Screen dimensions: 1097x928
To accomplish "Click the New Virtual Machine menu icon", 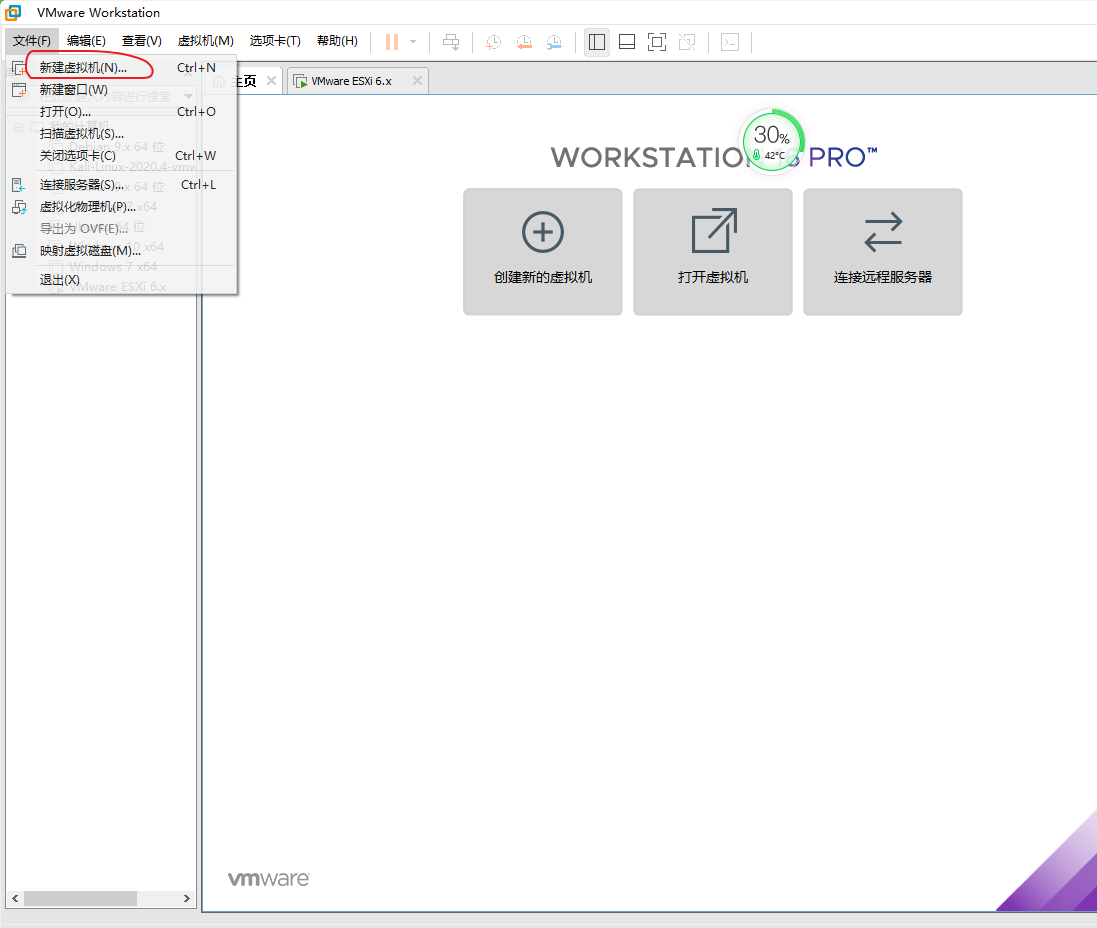I will [x=19, y=68].
